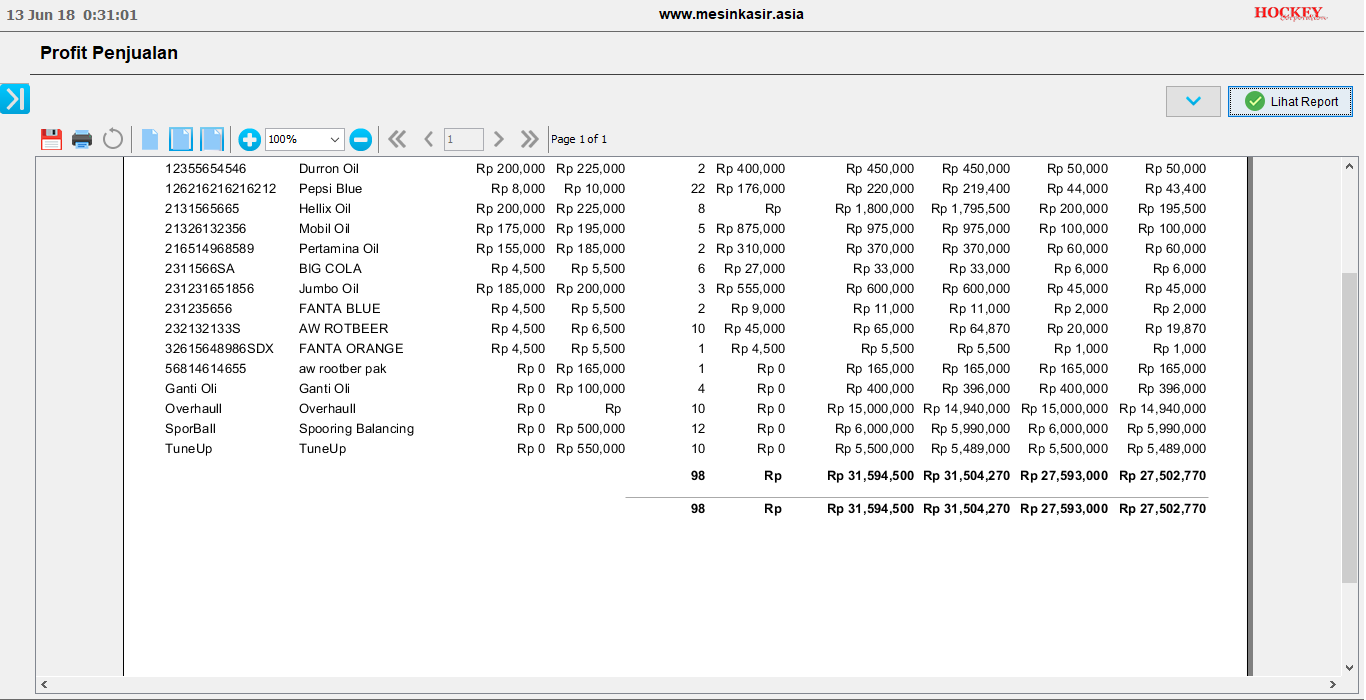
Task: Select the aw rootber pak product name
Action: [343, 369]
